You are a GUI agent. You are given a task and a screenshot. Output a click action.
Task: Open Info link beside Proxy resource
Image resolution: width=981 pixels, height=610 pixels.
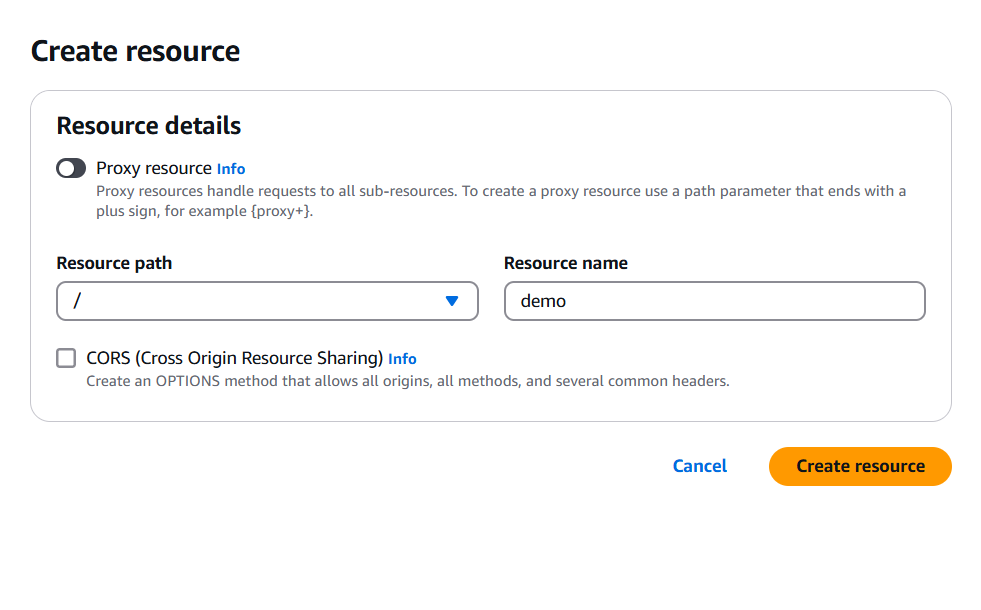[231, 169]
